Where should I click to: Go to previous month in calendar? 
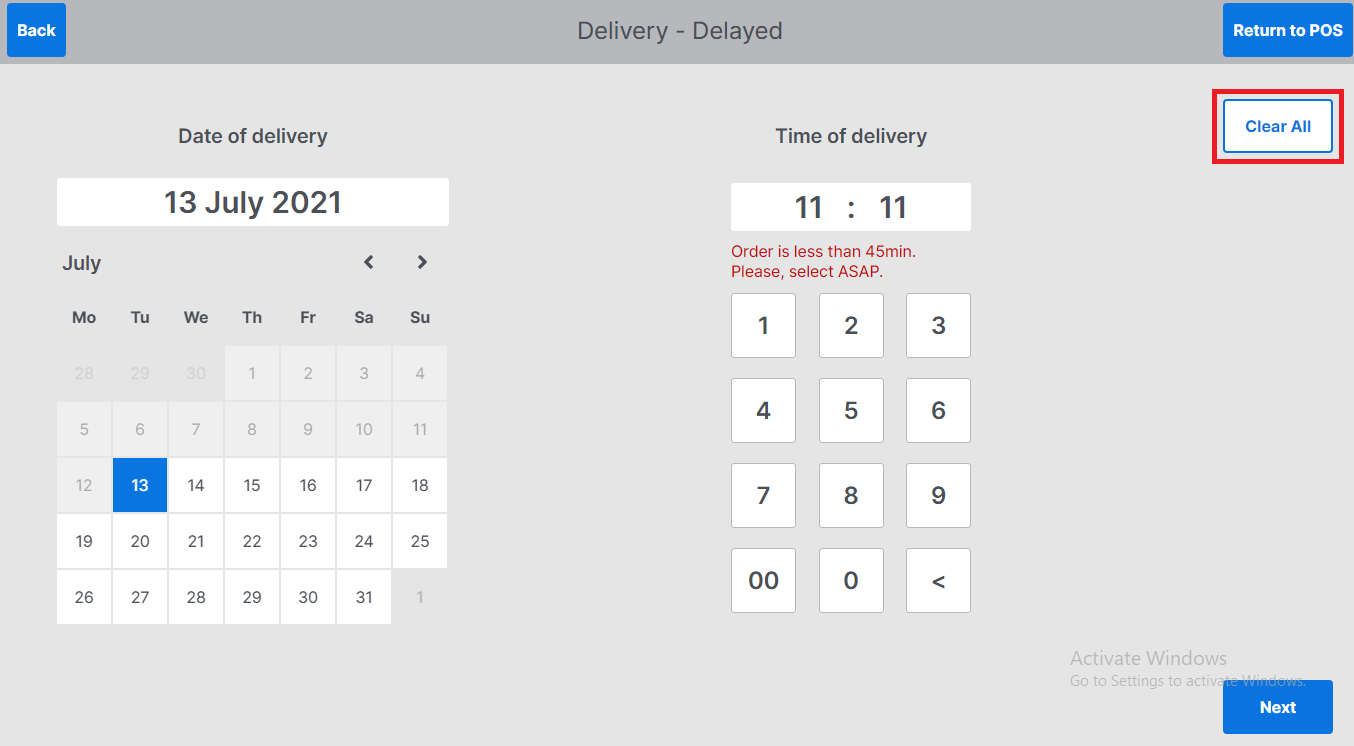point(369,262)
